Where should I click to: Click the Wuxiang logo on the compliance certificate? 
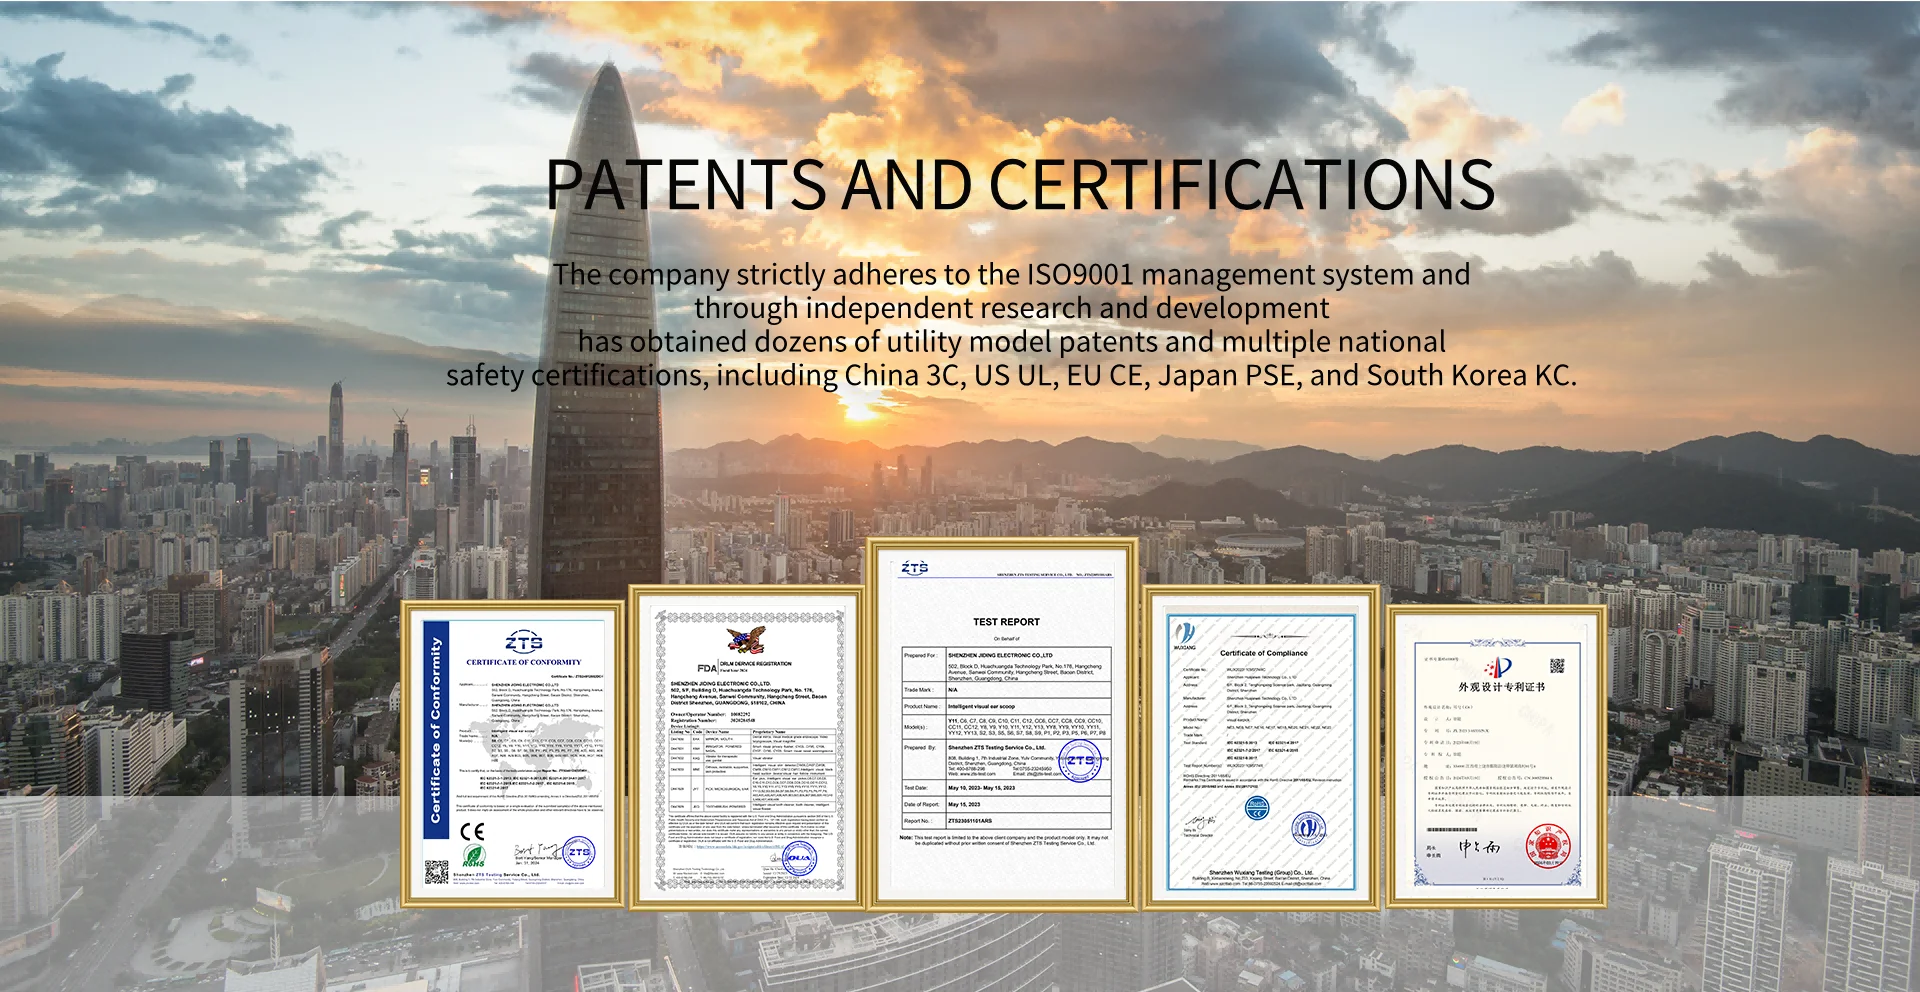1185,634
